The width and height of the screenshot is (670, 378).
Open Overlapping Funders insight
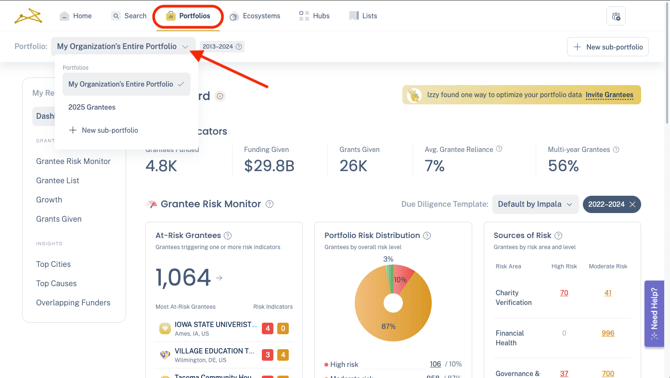pyautogui.click(x=73, y=302)
